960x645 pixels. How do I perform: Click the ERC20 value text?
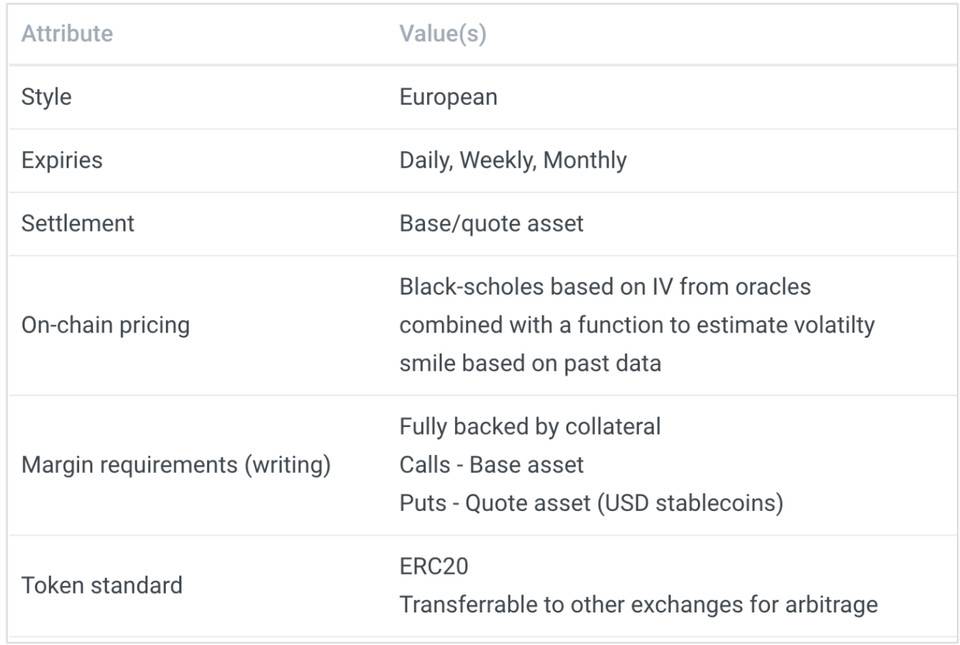point(433,567)
